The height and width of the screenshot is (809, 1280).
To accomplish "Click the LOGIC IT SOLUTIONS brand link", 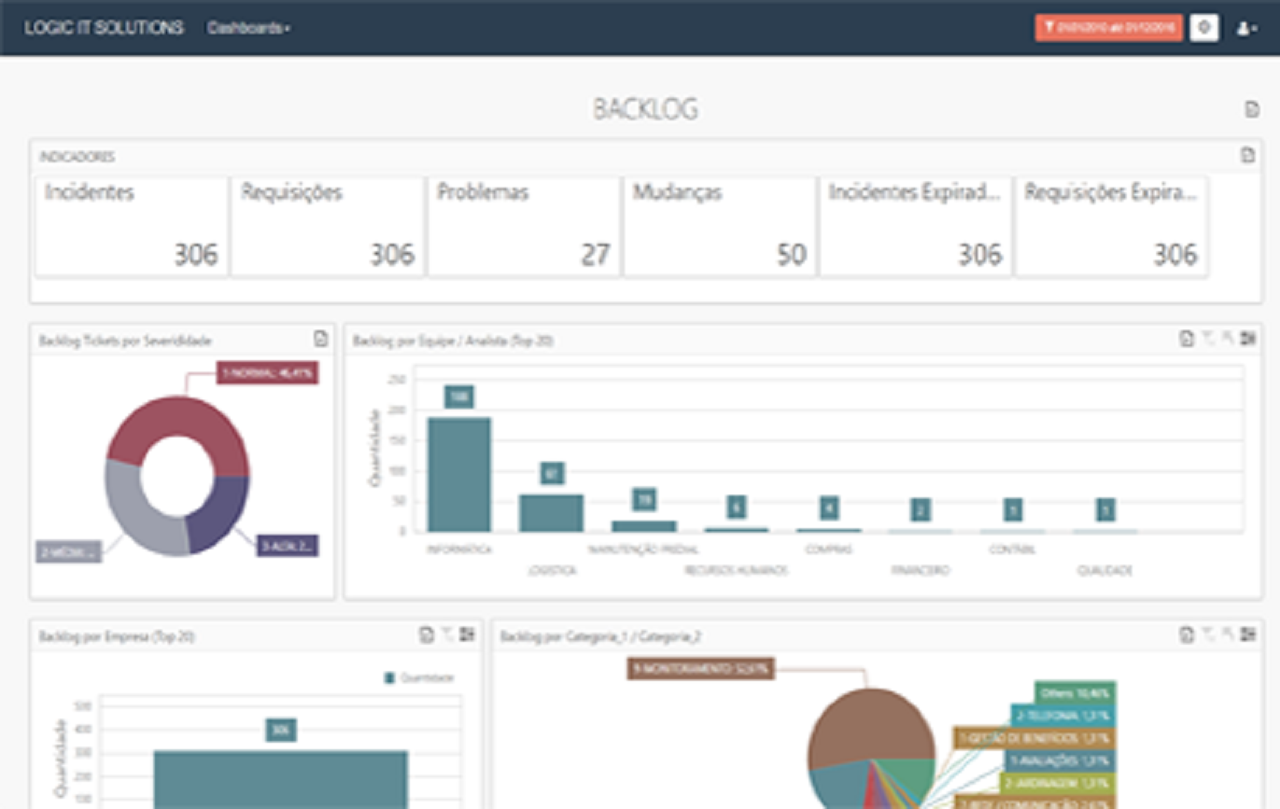I will pyautogui.click(x=104, y=28).
